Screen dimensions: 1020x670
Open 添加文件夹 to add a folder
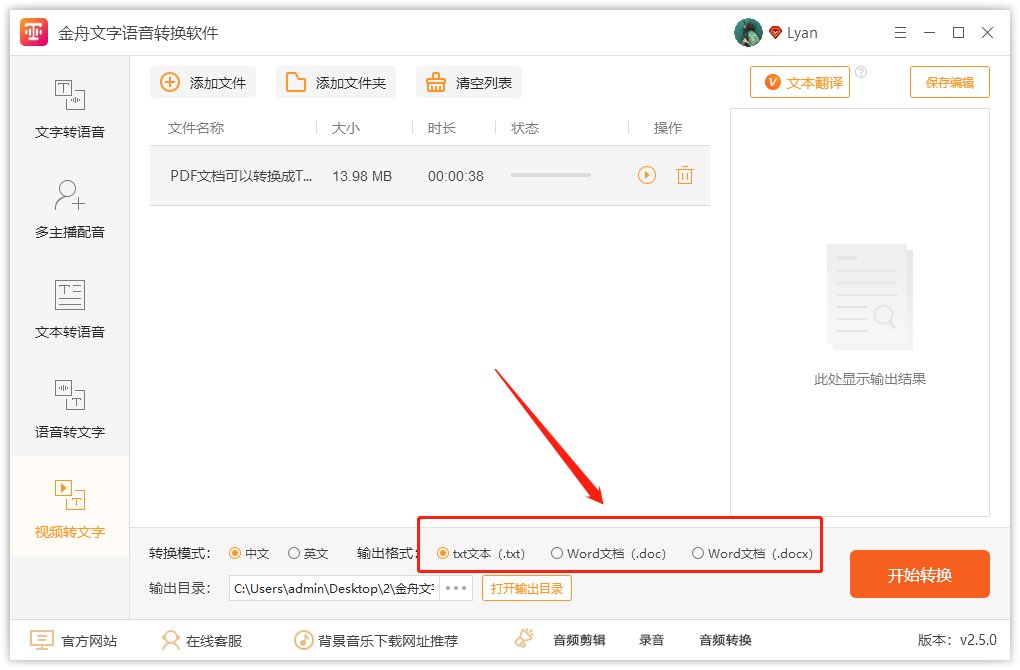335,82
